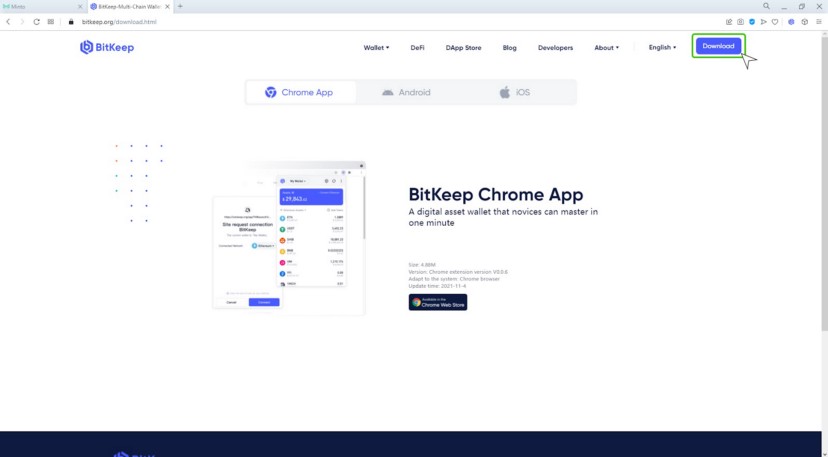Click the browser forward arrow
Viewport: 828px width, 457px height.
coord(22,22)
